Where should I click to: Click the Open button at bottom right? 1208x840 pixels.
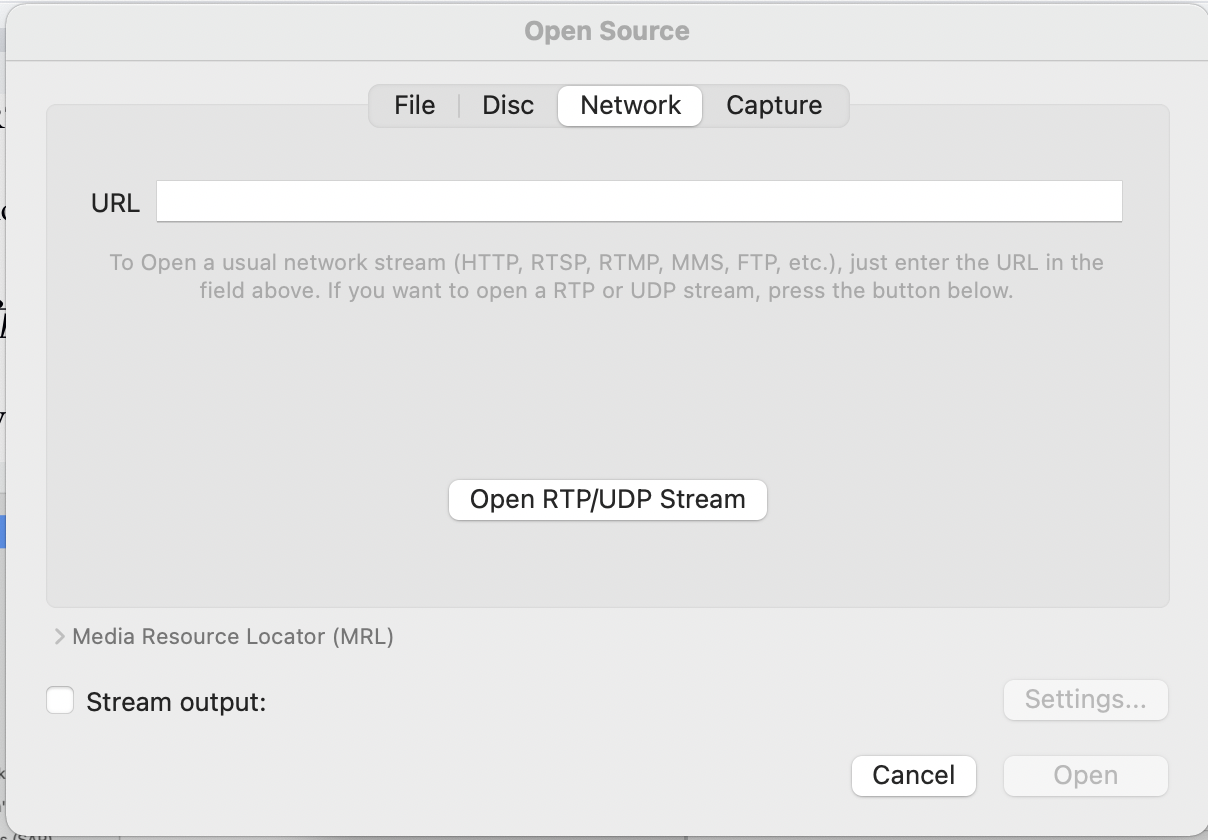pyautogui.click(x=1085, y=776)
